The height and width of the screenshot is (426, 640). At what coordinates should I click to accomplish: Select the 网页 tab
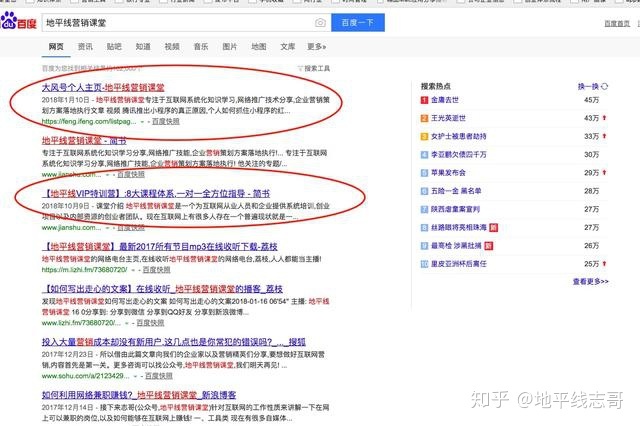pos(56,47)
